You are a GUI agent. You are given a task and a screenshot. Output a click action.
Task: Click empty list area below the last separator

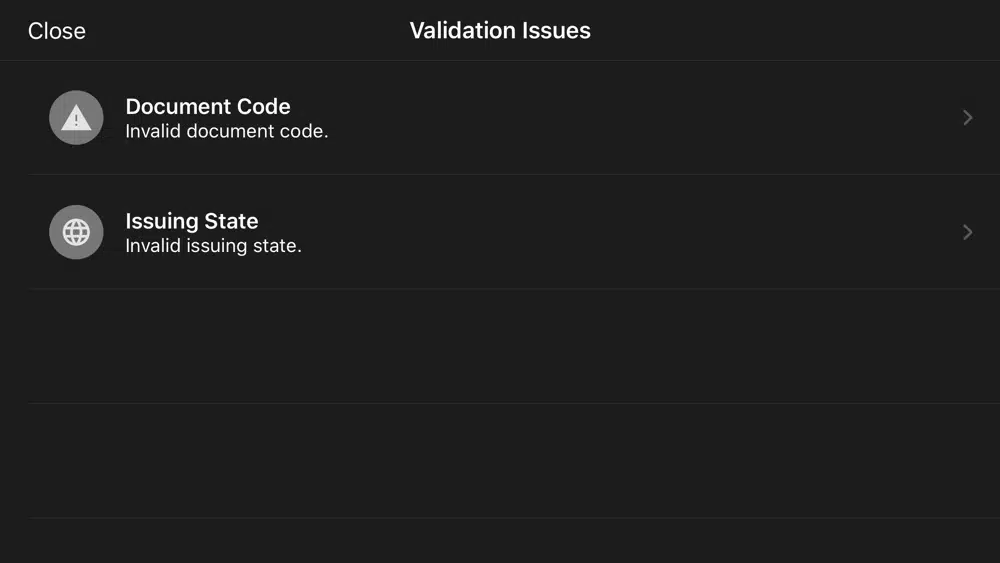(x=500, y=541)
